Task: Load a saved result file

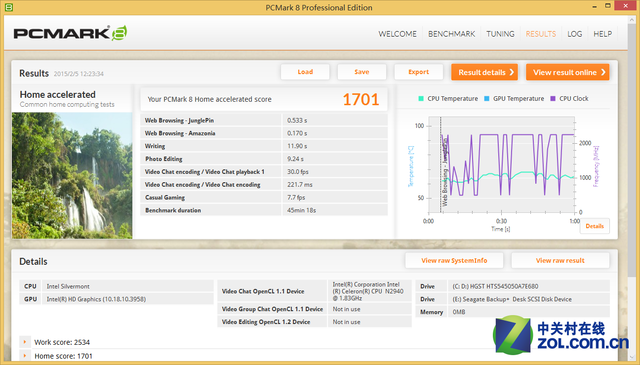Action: tap(305, 72)
